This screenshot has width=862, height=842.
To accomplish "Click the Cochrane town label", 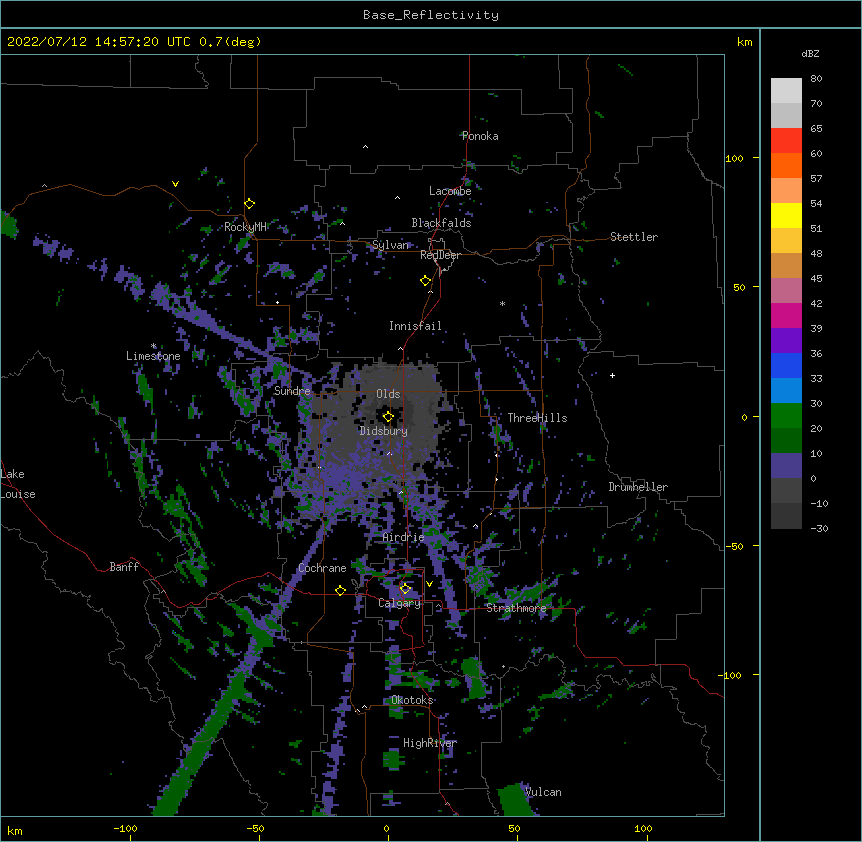I will 322,568.
